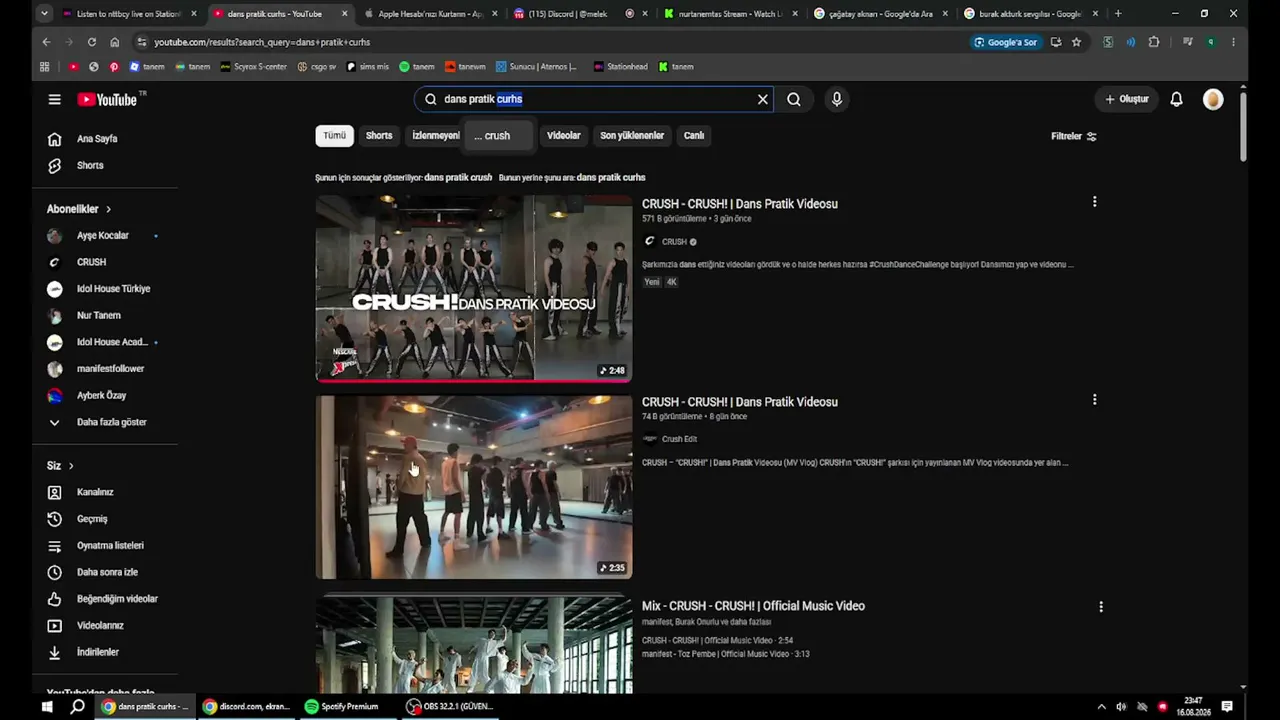Viewport: 1280px width, 720px height.
Task: Clear the search box with the X
Action: pos(763,99)
